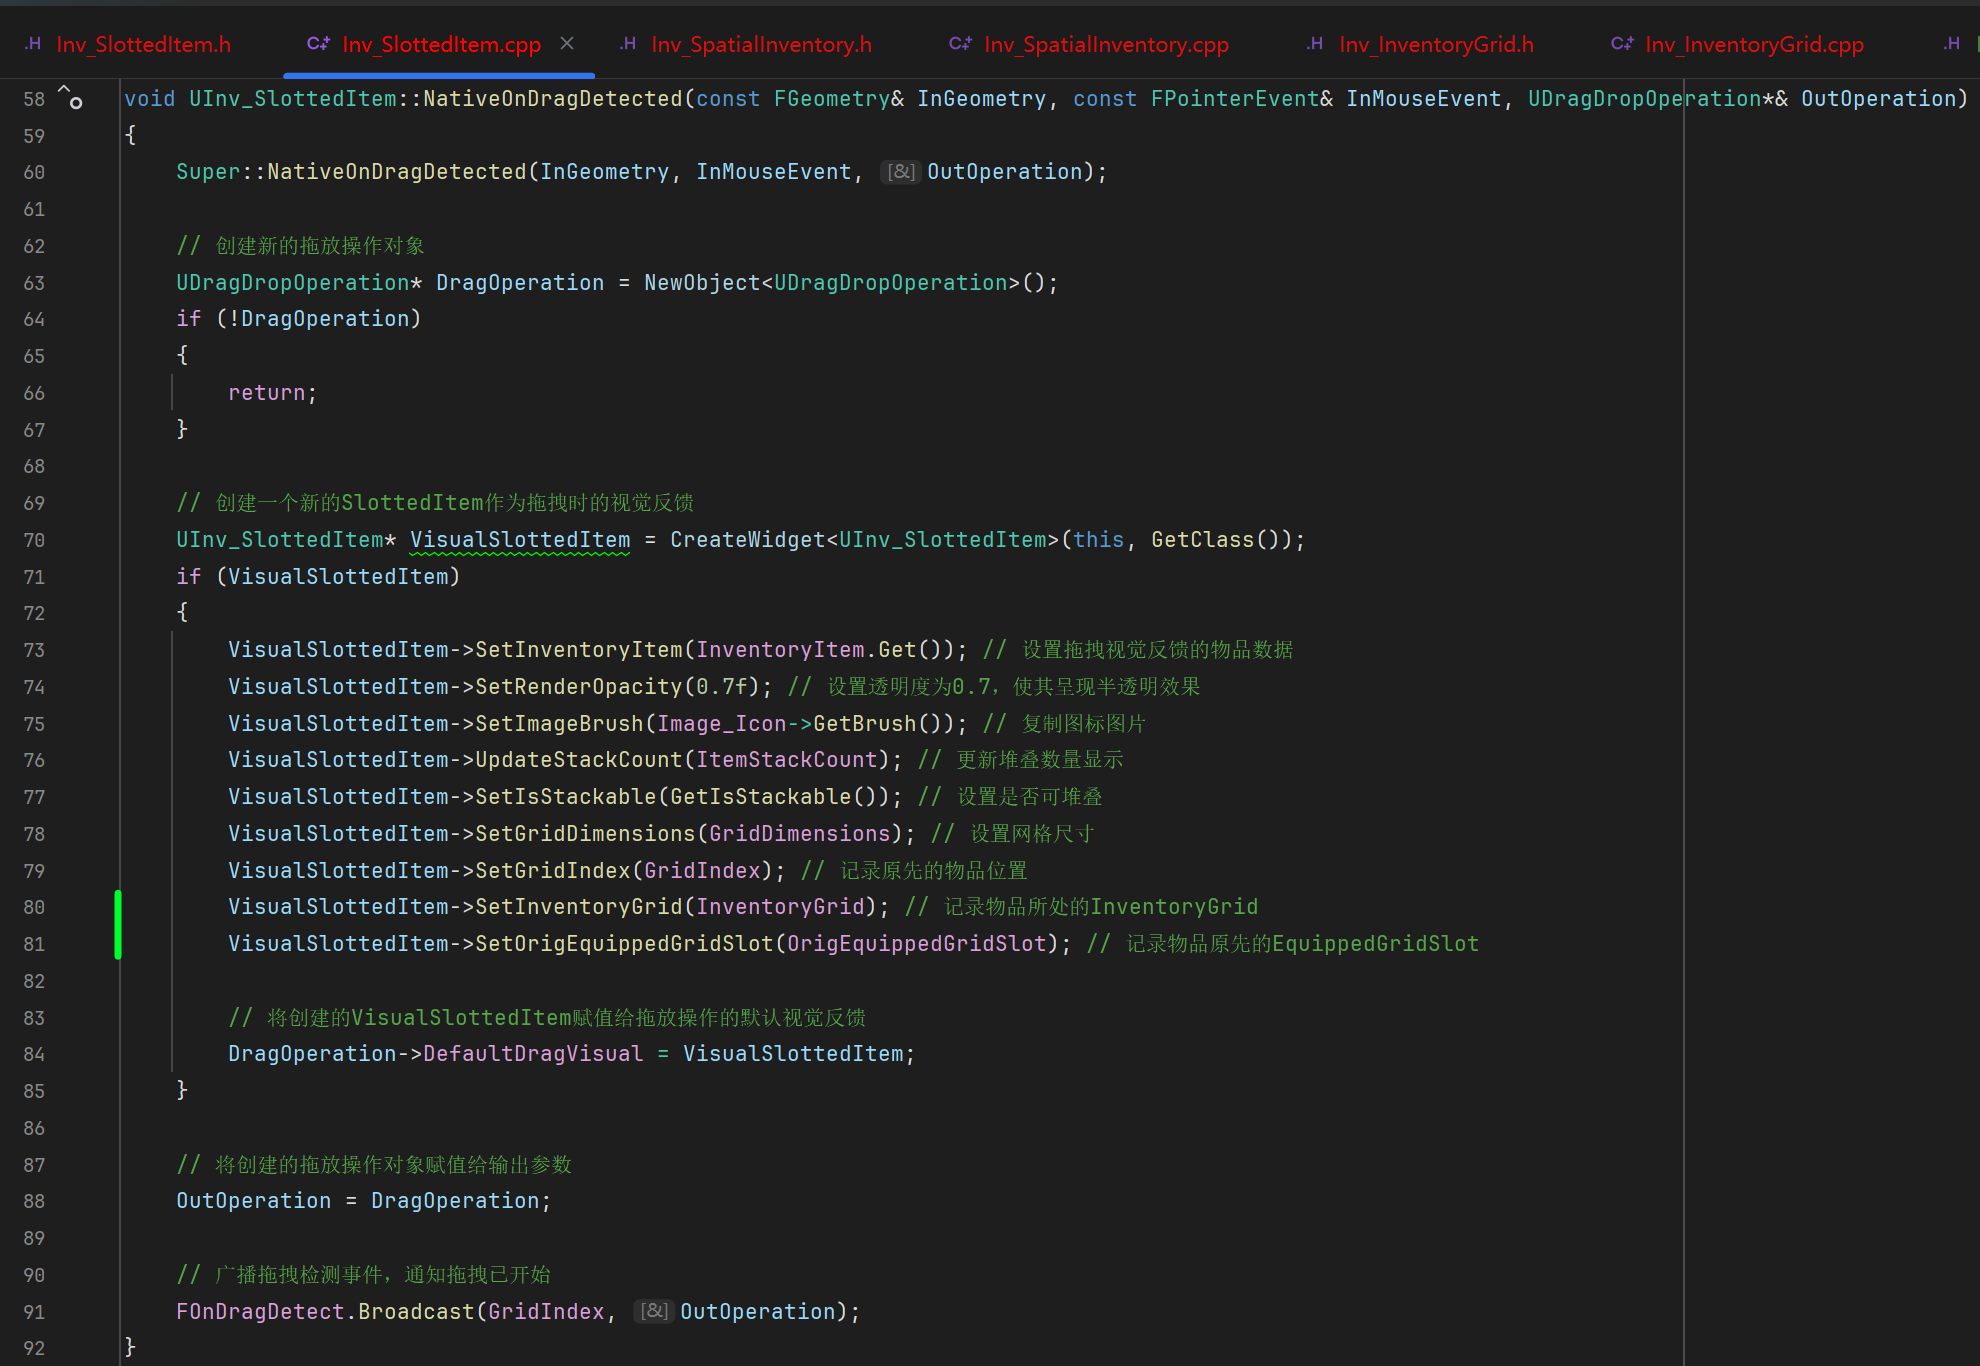Screen dimensions: 1980x1366
Task: Close the Inv_SlottedItem.cpp tab
Action: click(567, 43)
